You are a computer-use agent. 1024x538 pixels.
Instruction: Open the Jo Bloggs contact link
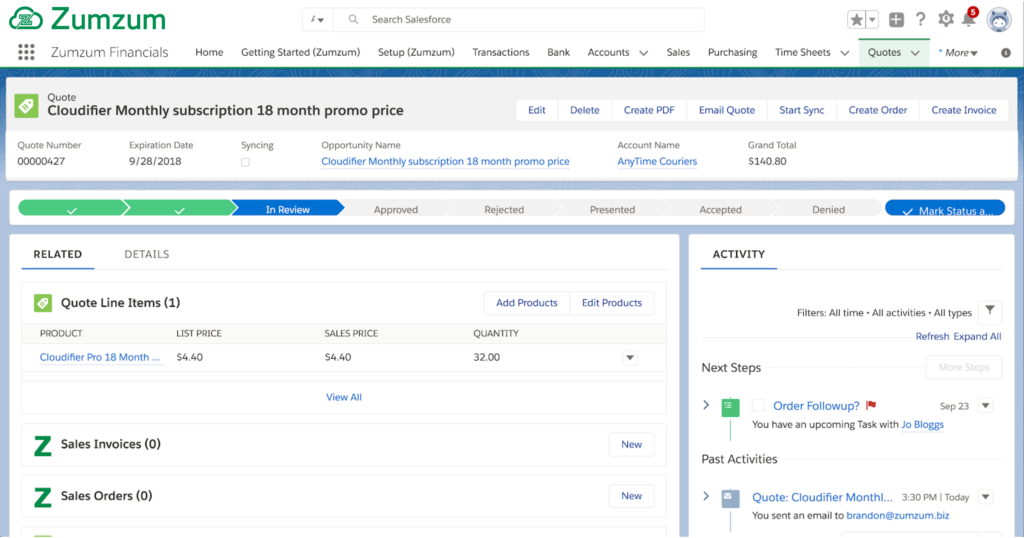pyautogui.click(x=922, y=424)
